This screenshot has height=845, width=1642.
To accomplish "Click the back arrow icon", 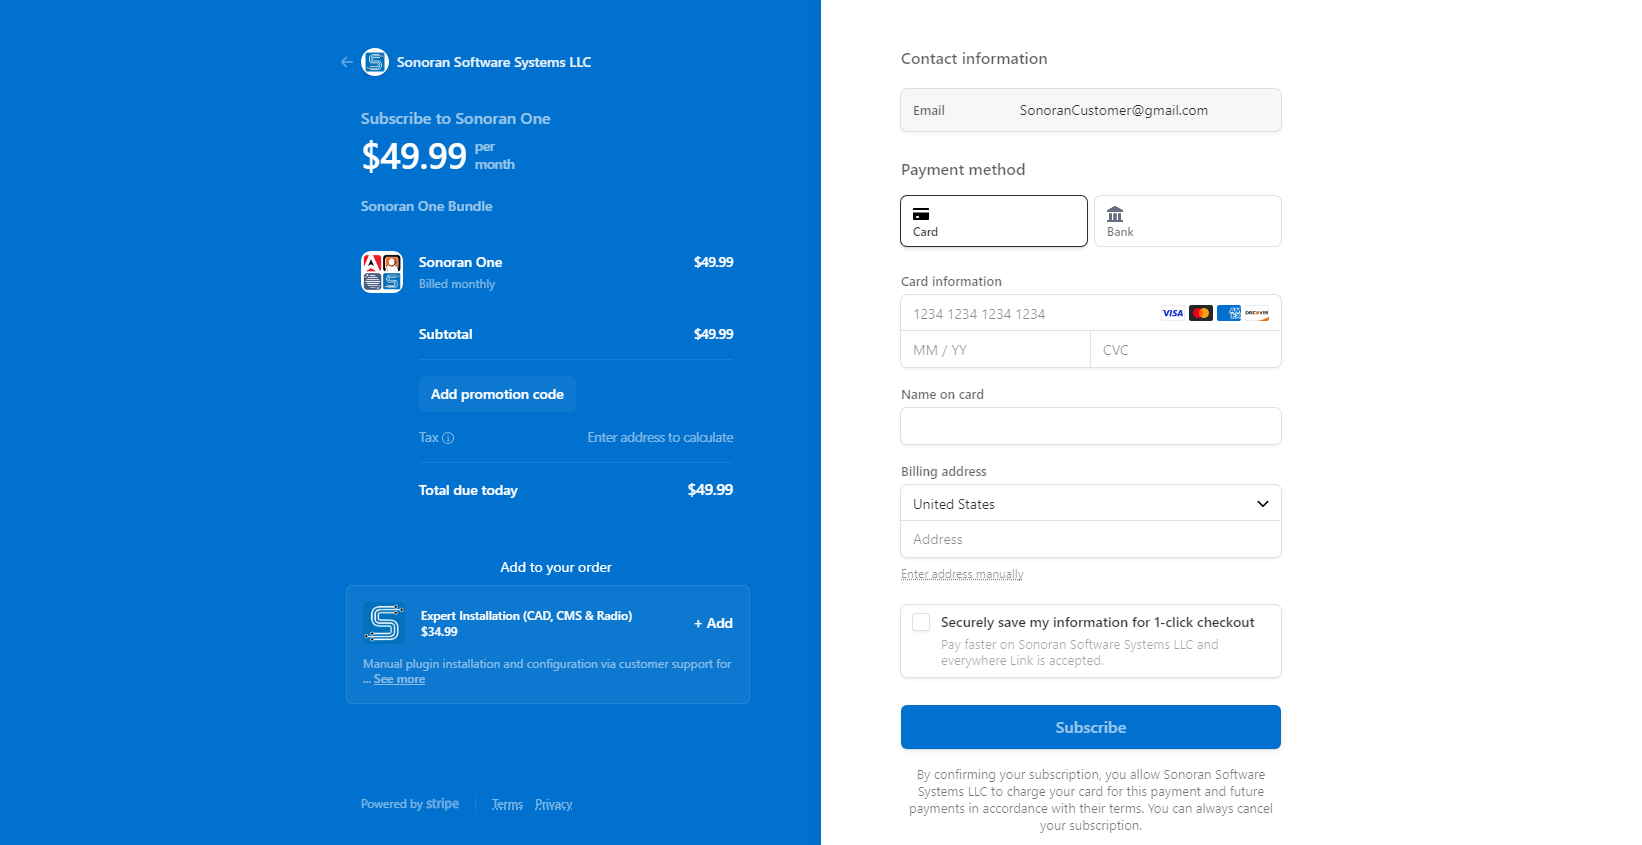I will [347, 62].
